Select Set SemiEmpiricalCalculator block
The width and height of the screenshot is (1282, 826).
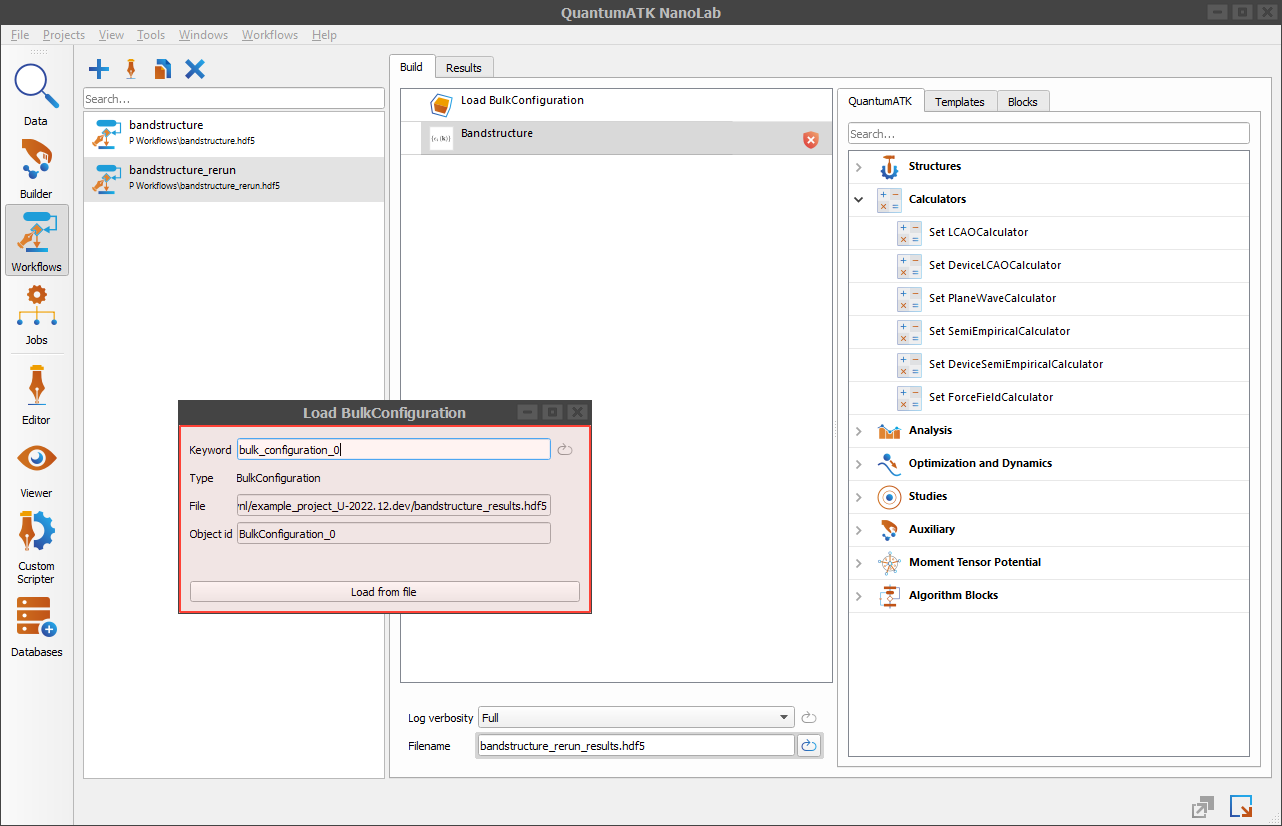1049,331
